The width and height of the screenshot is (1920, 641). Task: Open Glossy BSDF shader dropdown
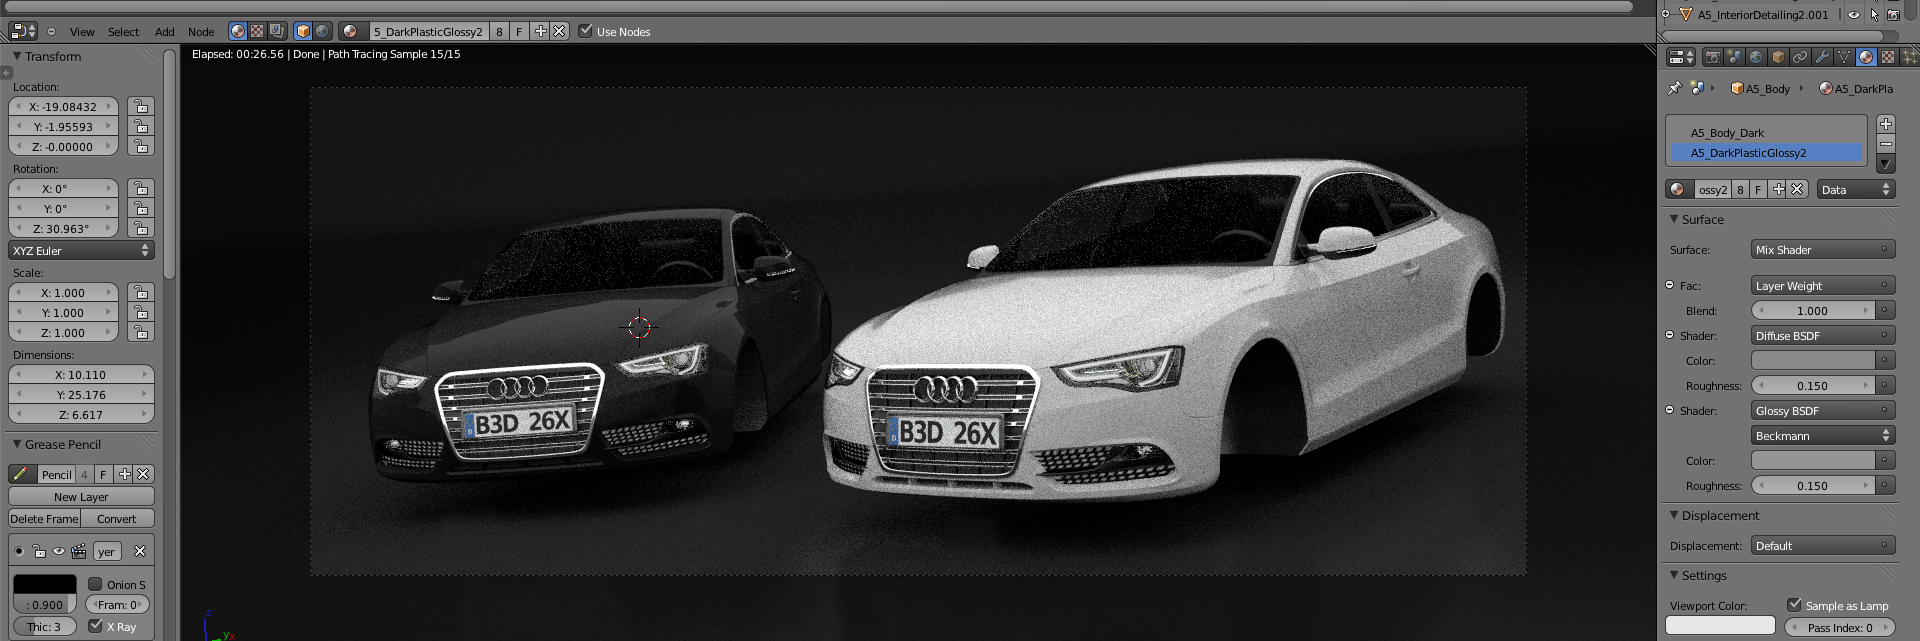(x=1823, y=411)
